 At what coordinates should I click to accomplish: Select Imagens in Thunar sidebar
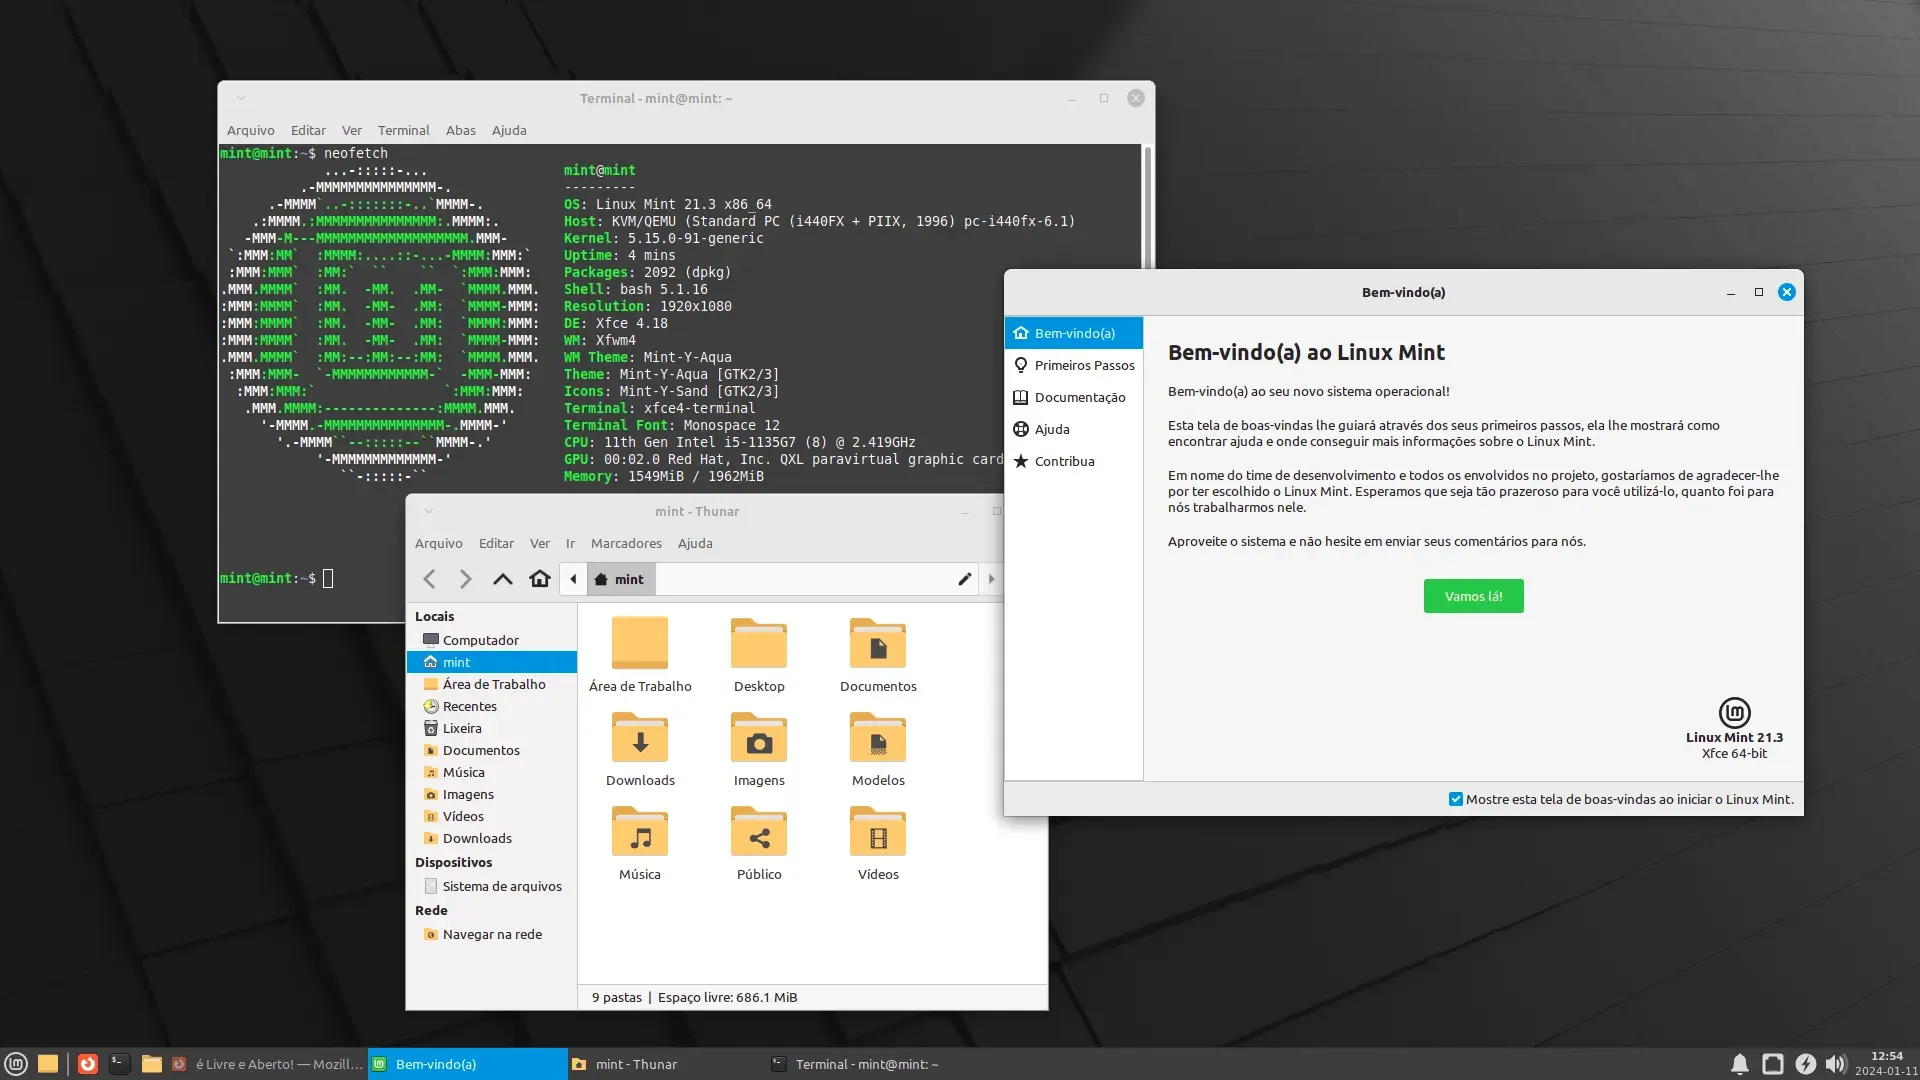pos(492,794)
